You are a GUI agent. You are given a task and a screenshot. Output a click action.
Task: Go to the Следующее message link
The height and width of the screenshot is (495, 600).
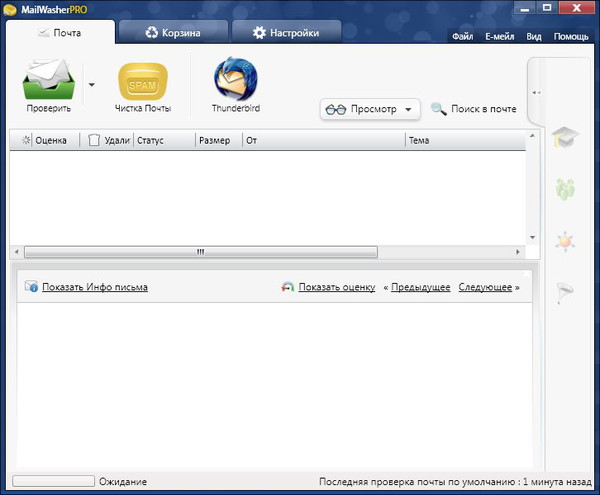(485, 287)
